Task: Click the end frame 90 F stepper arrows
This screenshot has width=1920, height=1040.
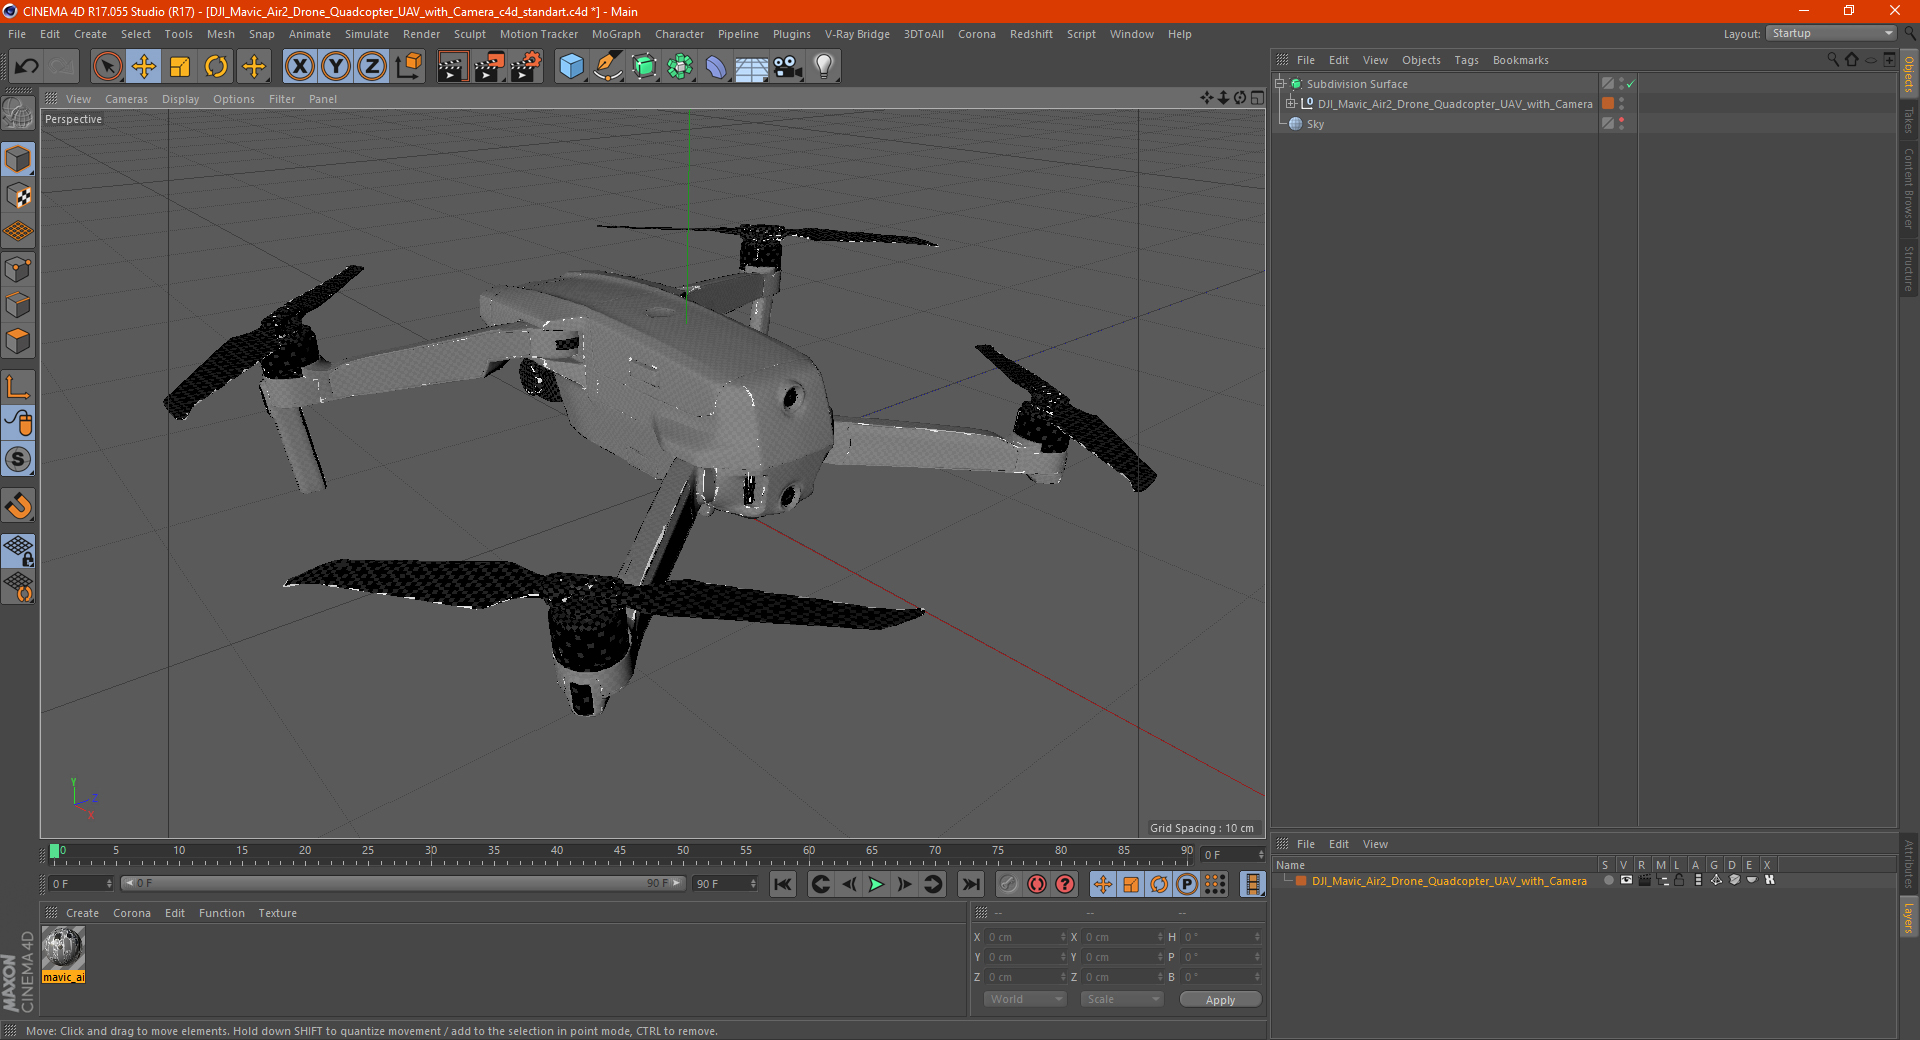Action: pyautogui.click(x=753, y=884)
